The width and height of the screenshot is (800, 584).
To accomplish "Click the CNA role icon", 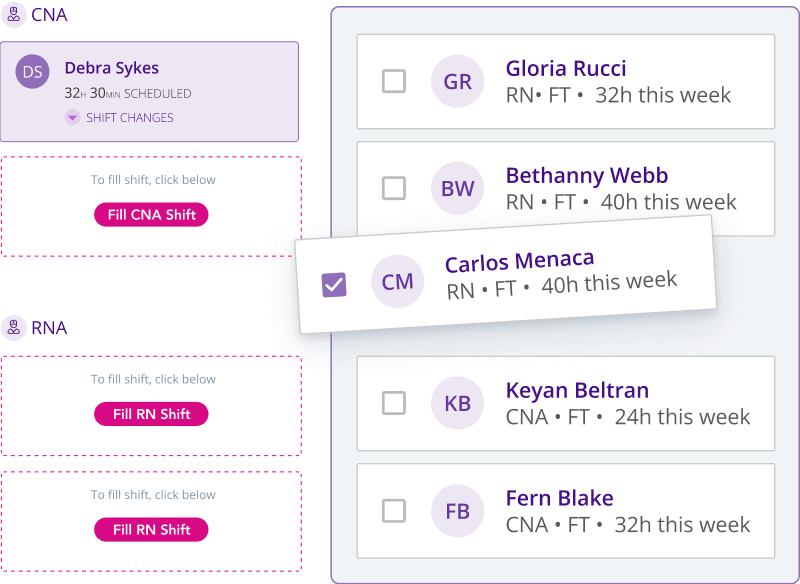I will click(x=15, y=15).
